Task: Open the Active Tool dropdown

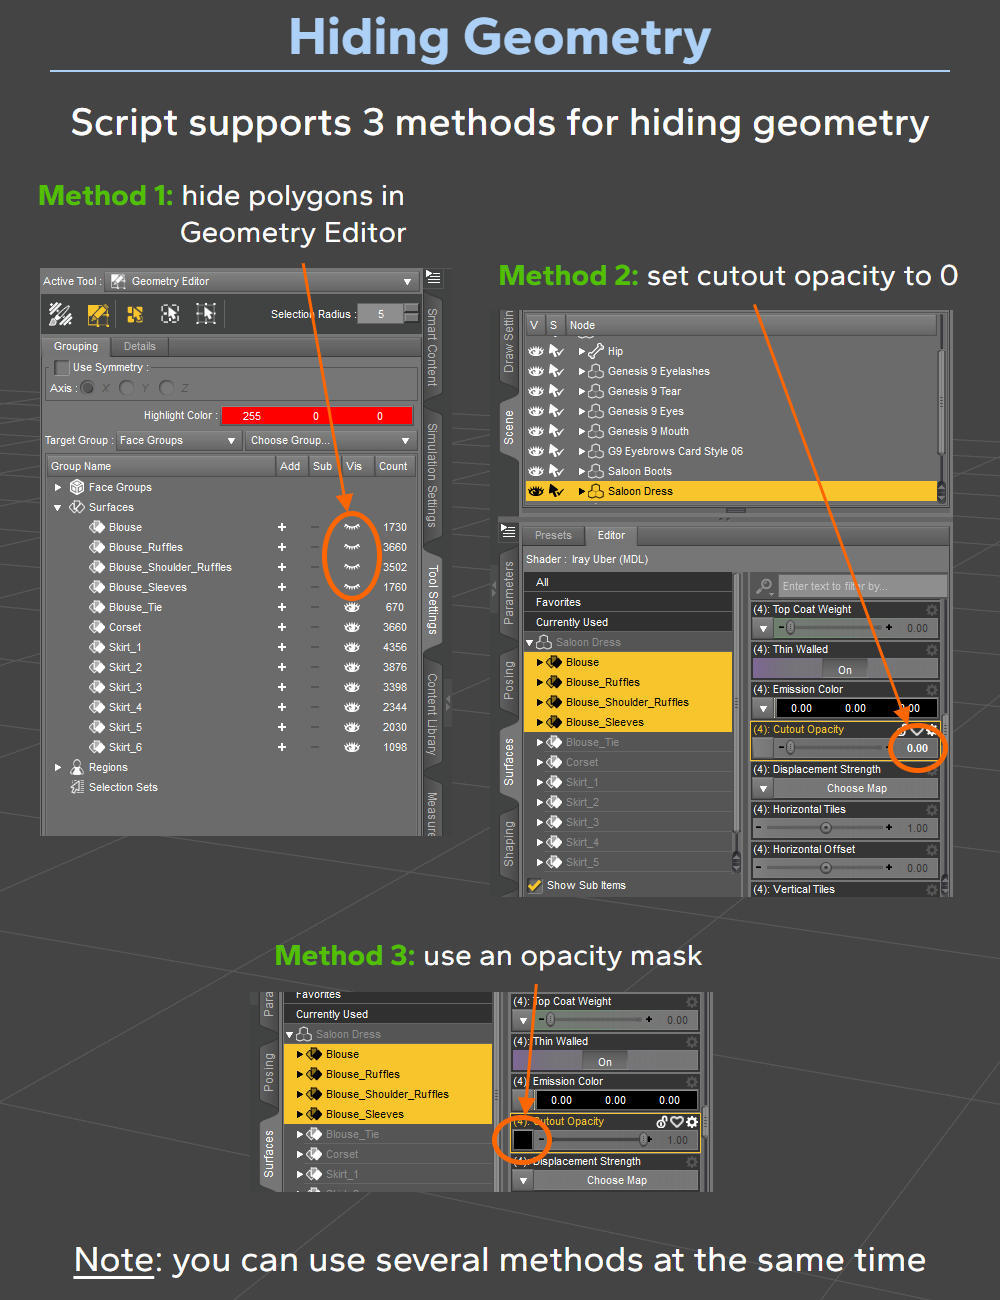Action: pyautogui.click(x=405, y=281)
